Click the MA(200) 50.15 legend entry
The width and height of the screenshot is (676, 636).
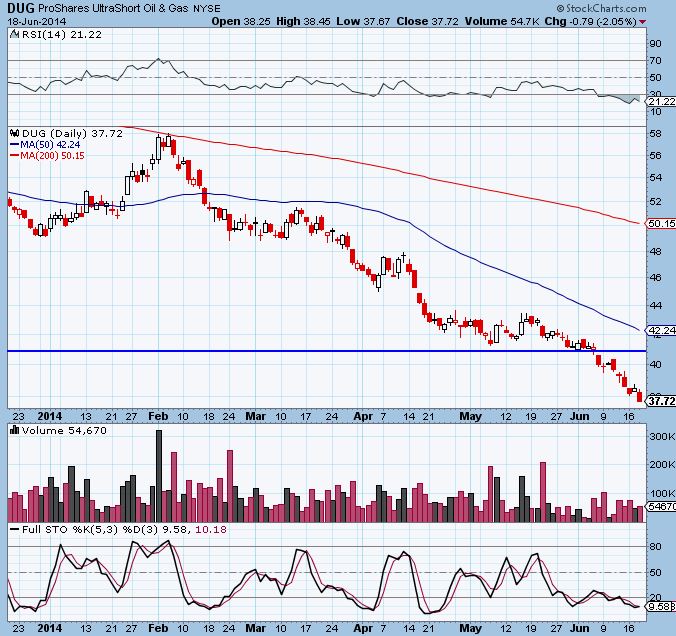pyautogui.click(x=47, y=155)
